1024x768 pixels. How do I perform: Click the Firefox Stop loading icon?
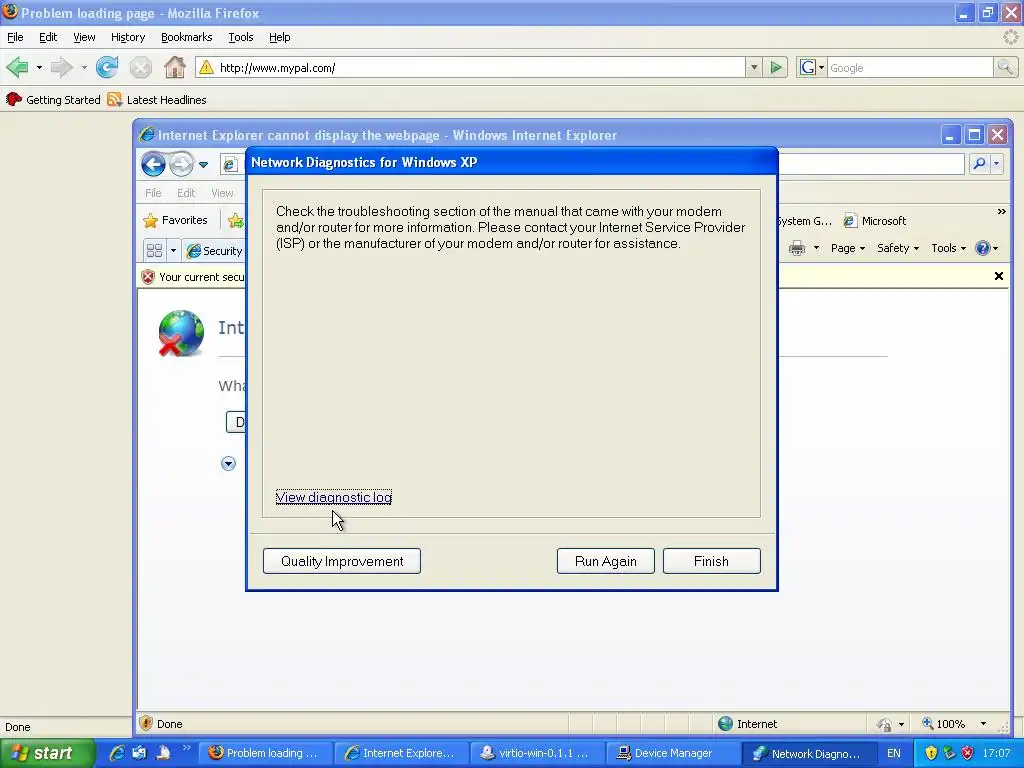(140, 67)
